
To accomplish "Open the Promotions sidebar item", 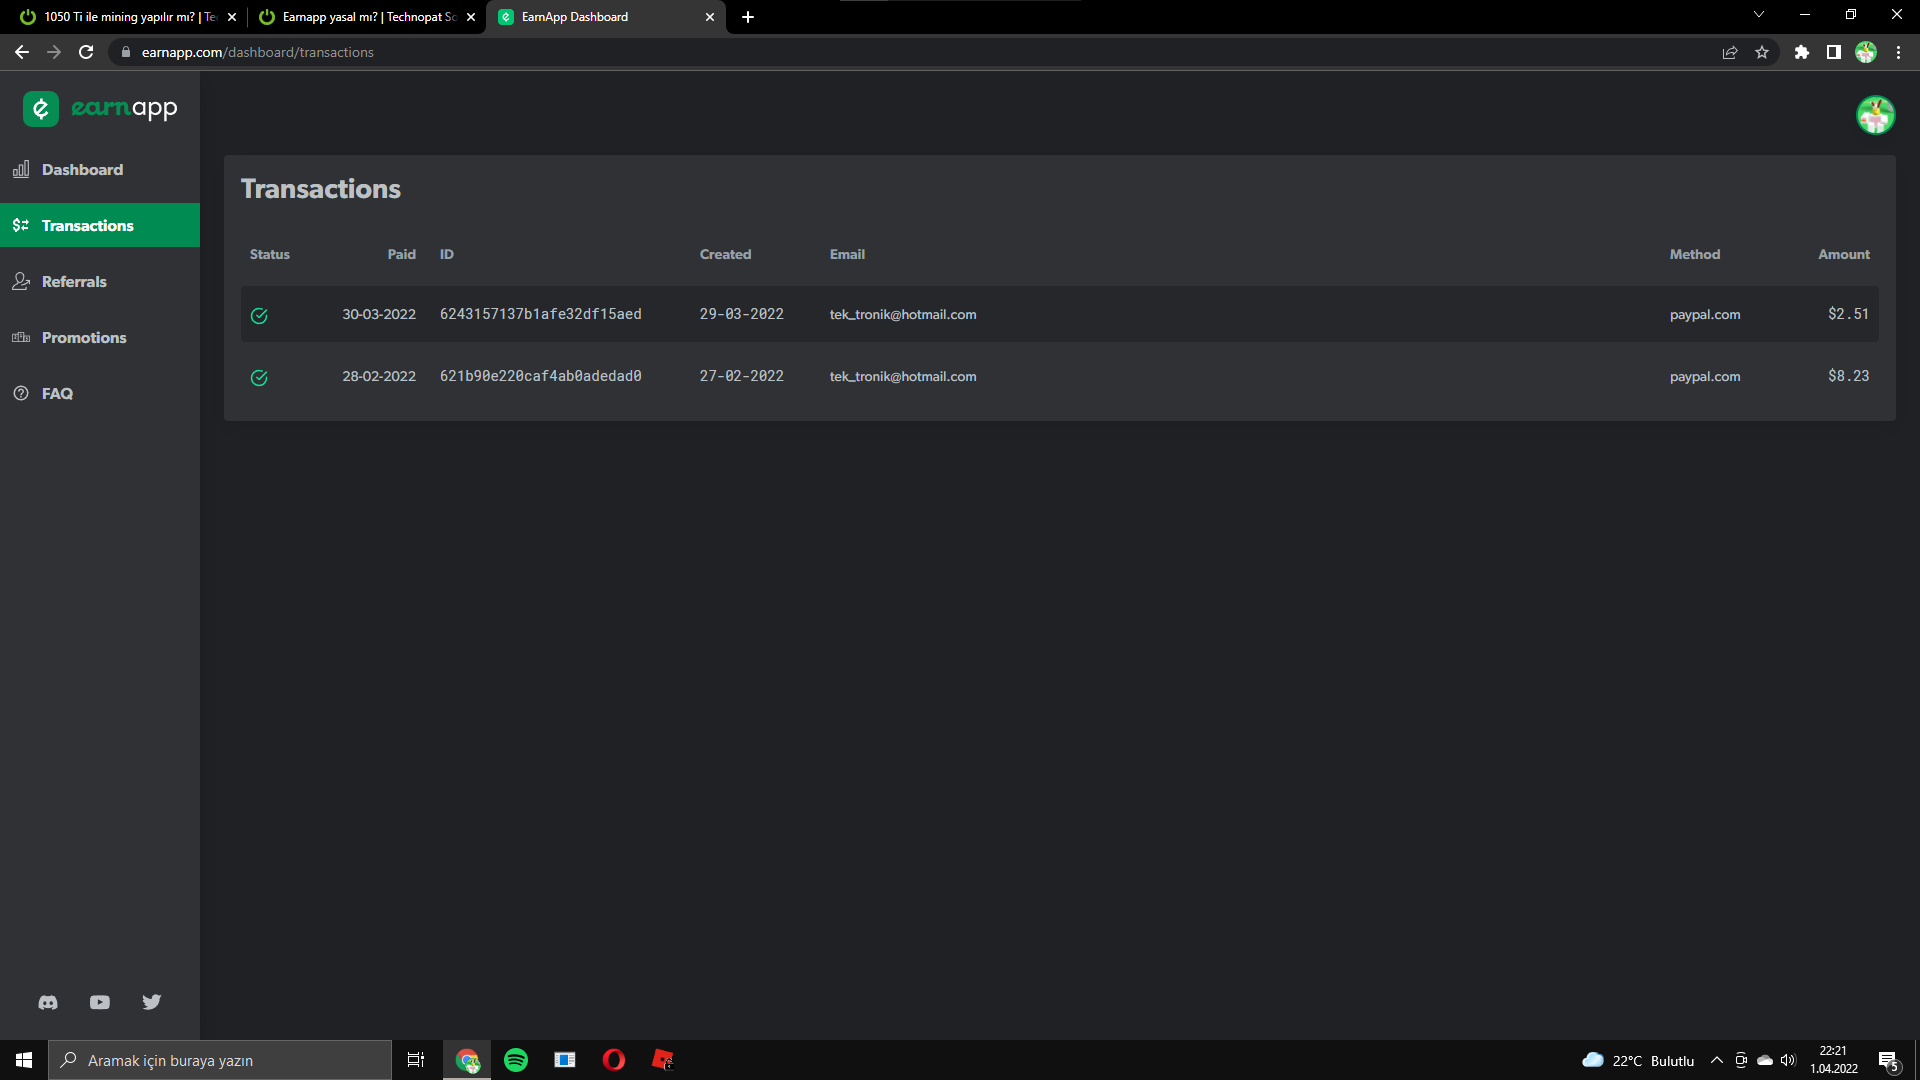I will click(x=84, y=338).
